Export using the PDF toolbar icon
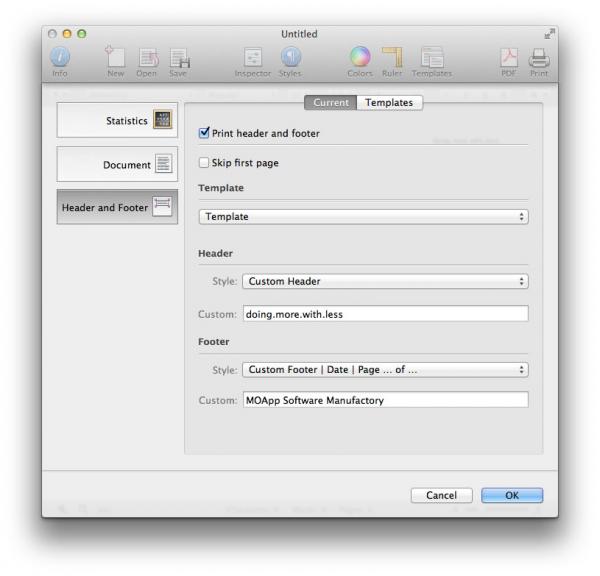This screenshot has height=576, width=600. point(507,58)
